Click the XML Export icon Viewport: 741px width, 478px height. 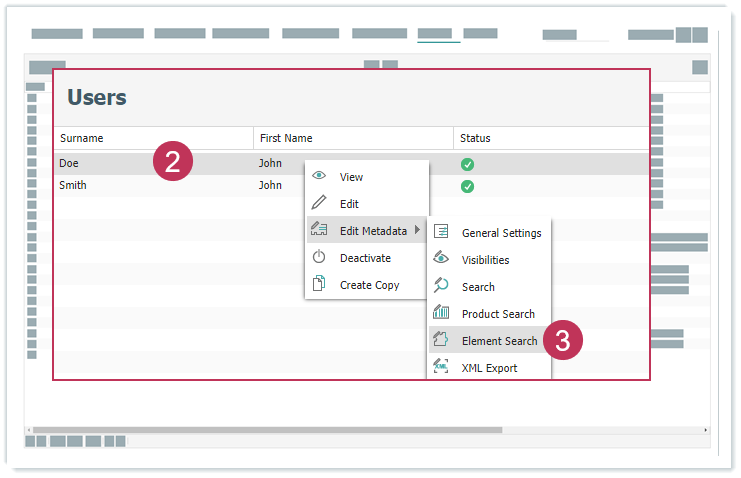tap(441, 367)
